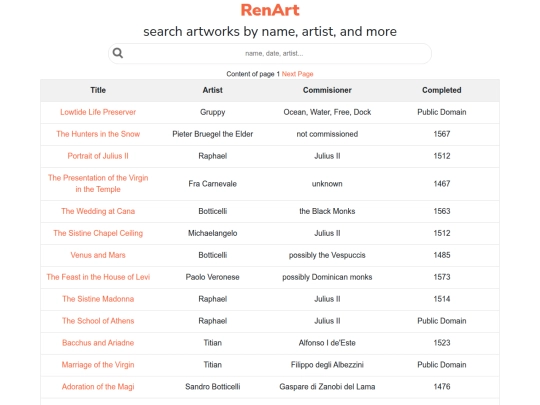This screenshot has width=540, height=405.
Task: Go to Next Page link
Action: pyautogui.click(x=297, y=74)
